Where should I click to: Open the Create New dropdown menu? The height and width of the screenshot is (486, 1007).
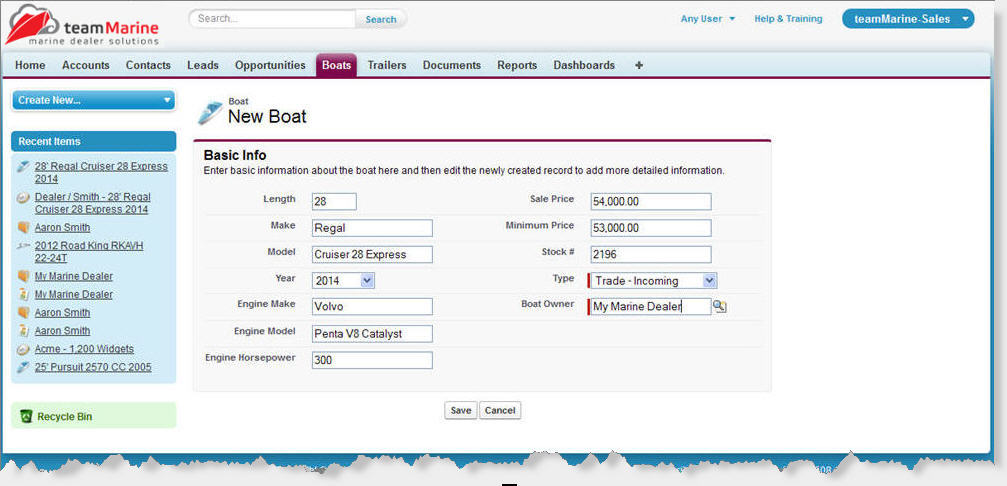coord(93,100)
